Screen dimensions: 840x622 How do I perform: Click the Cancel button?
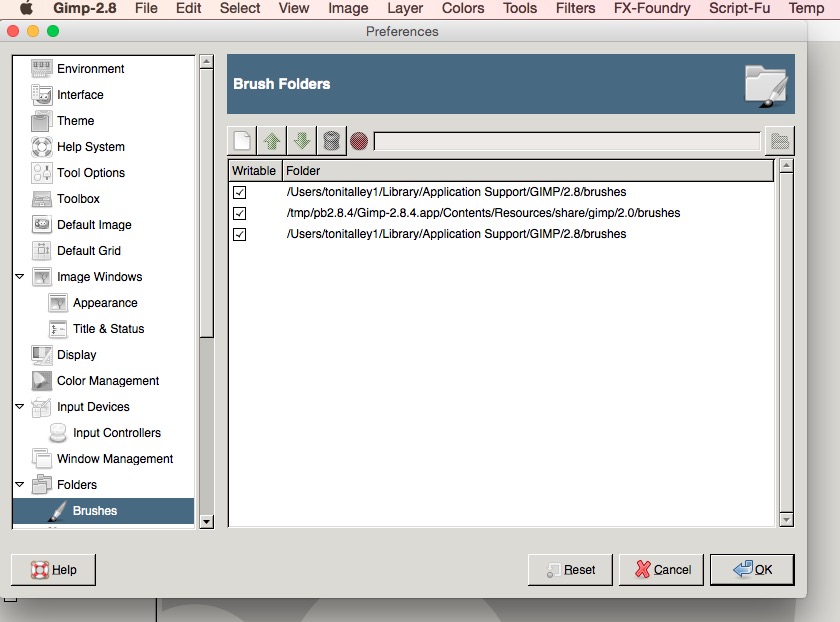point(661,569)
